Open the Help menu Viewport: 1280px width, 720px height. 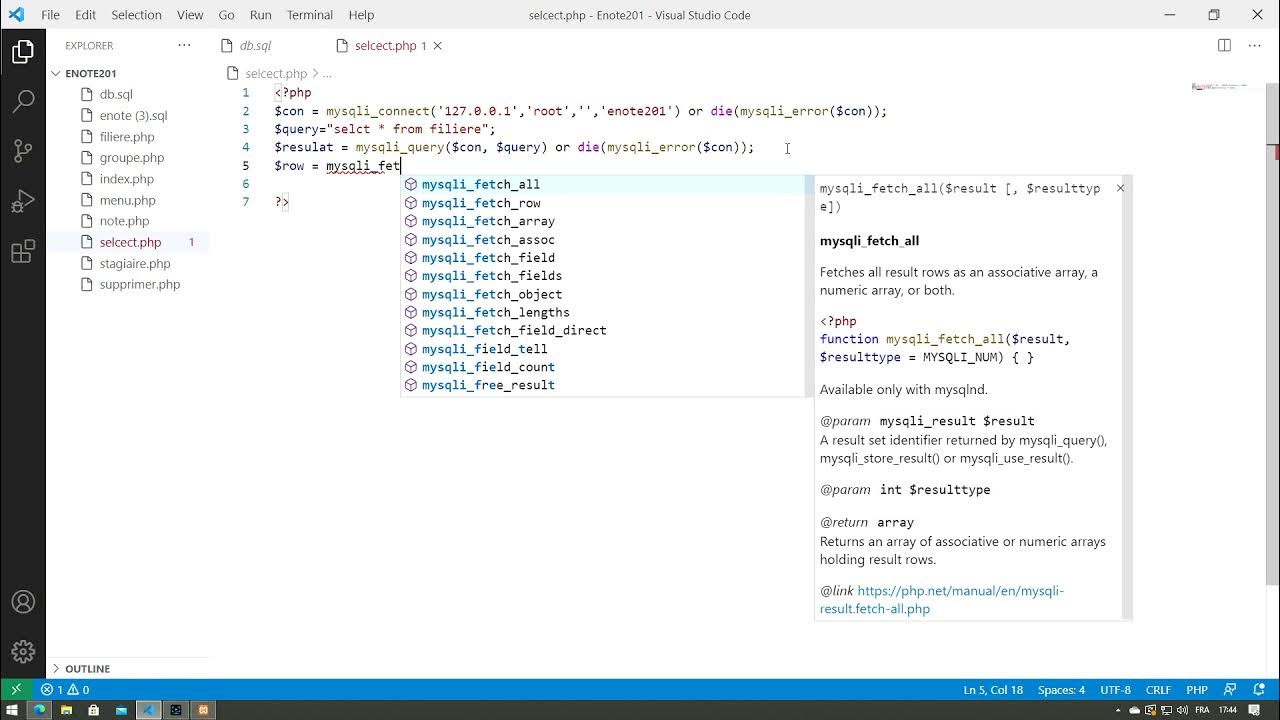pos(361,15)
